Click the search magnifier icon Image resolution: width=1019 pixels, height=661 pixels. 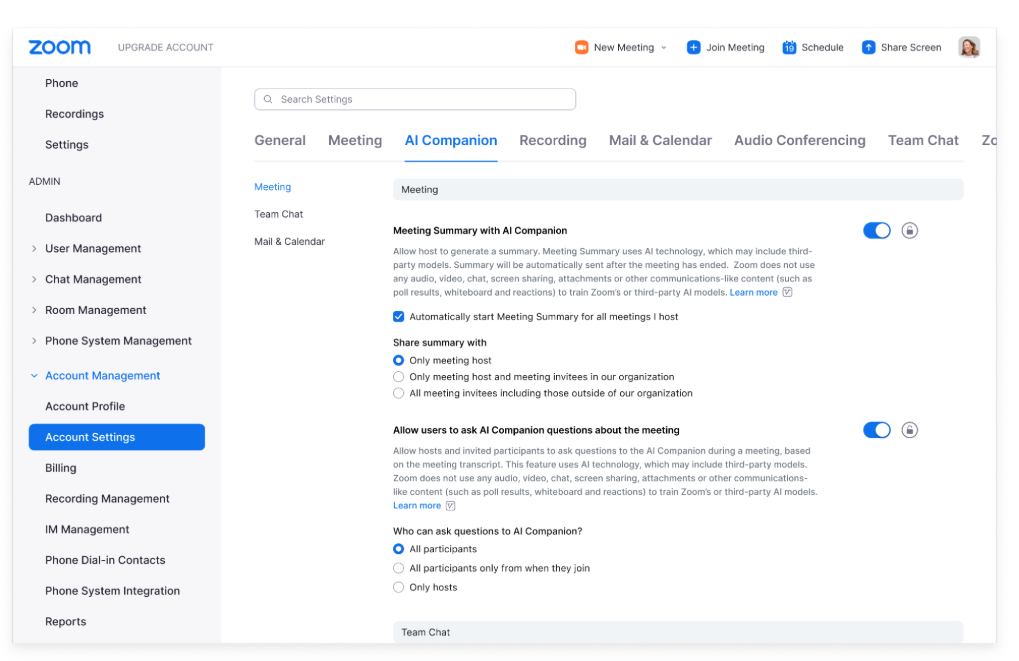point(268,99)
